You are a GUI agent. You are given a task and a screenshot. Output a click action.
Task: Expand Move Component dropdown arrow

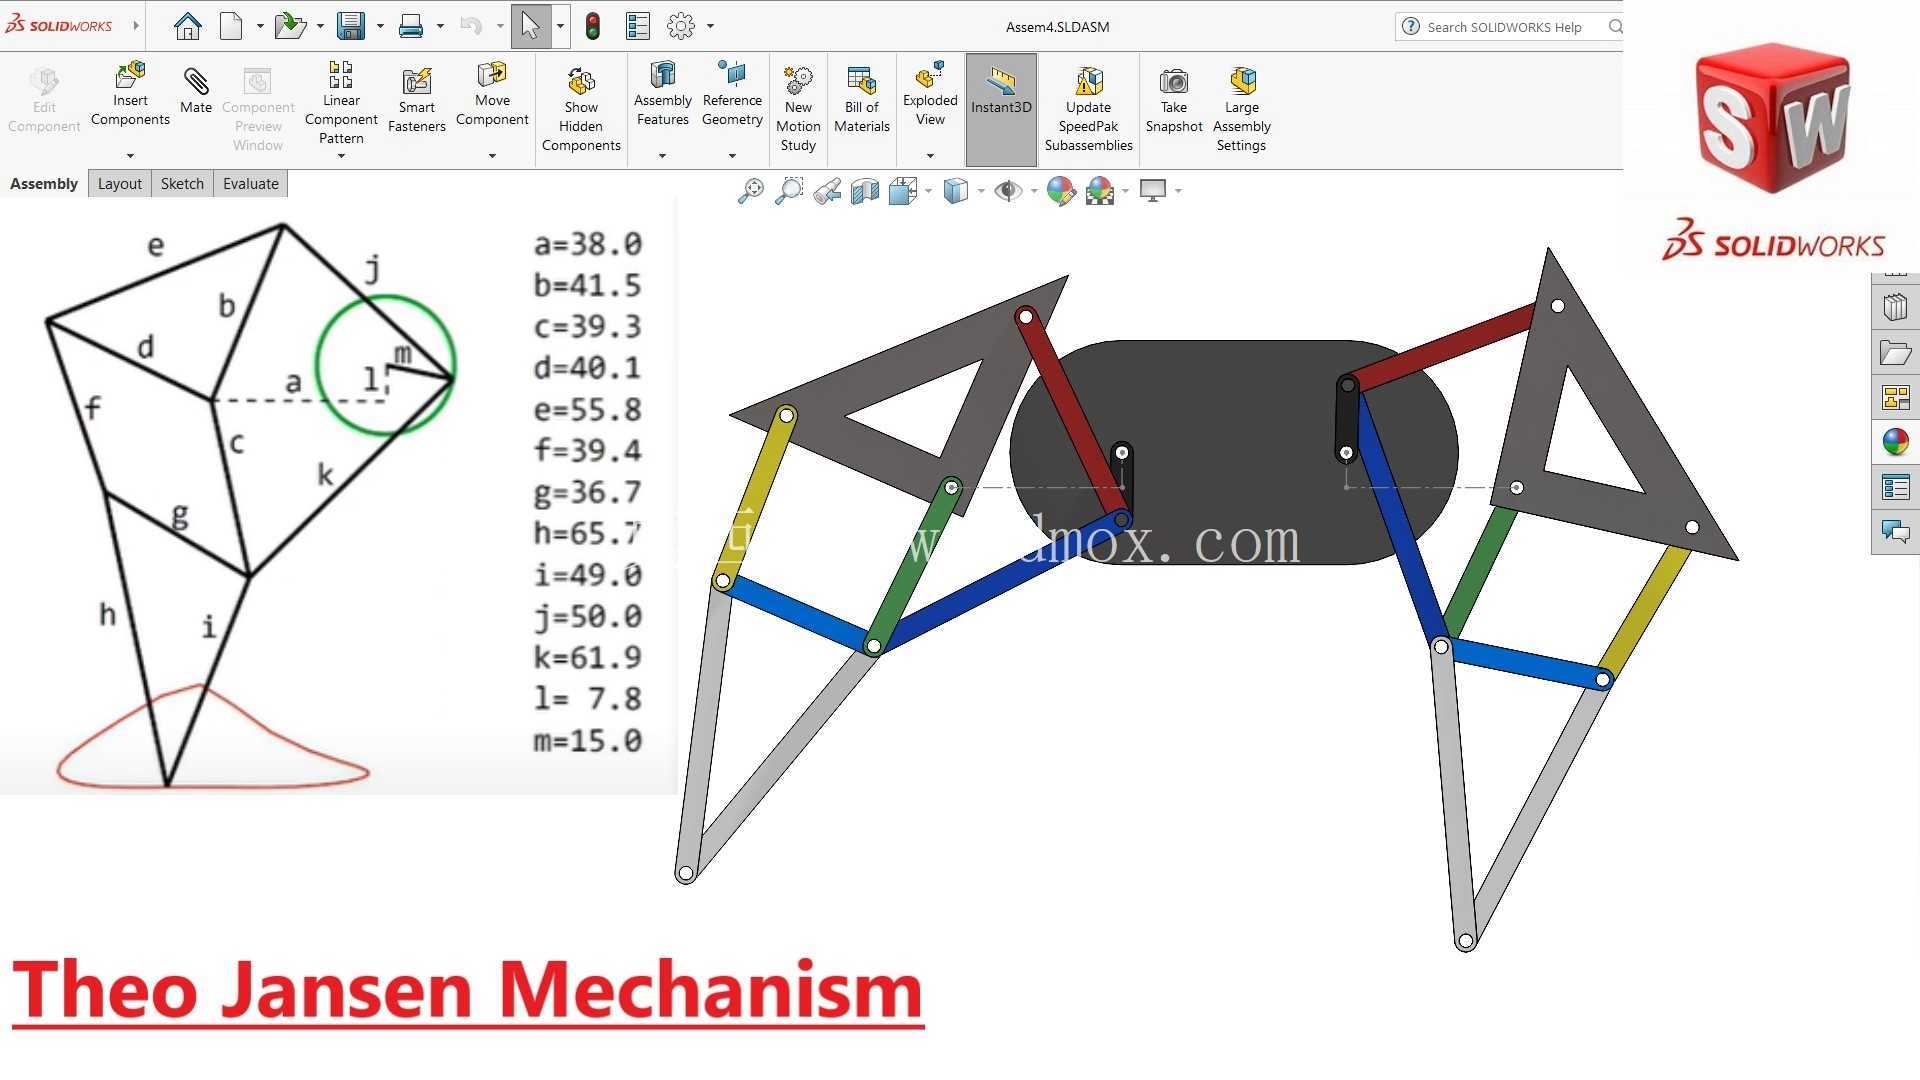point(492,156)
